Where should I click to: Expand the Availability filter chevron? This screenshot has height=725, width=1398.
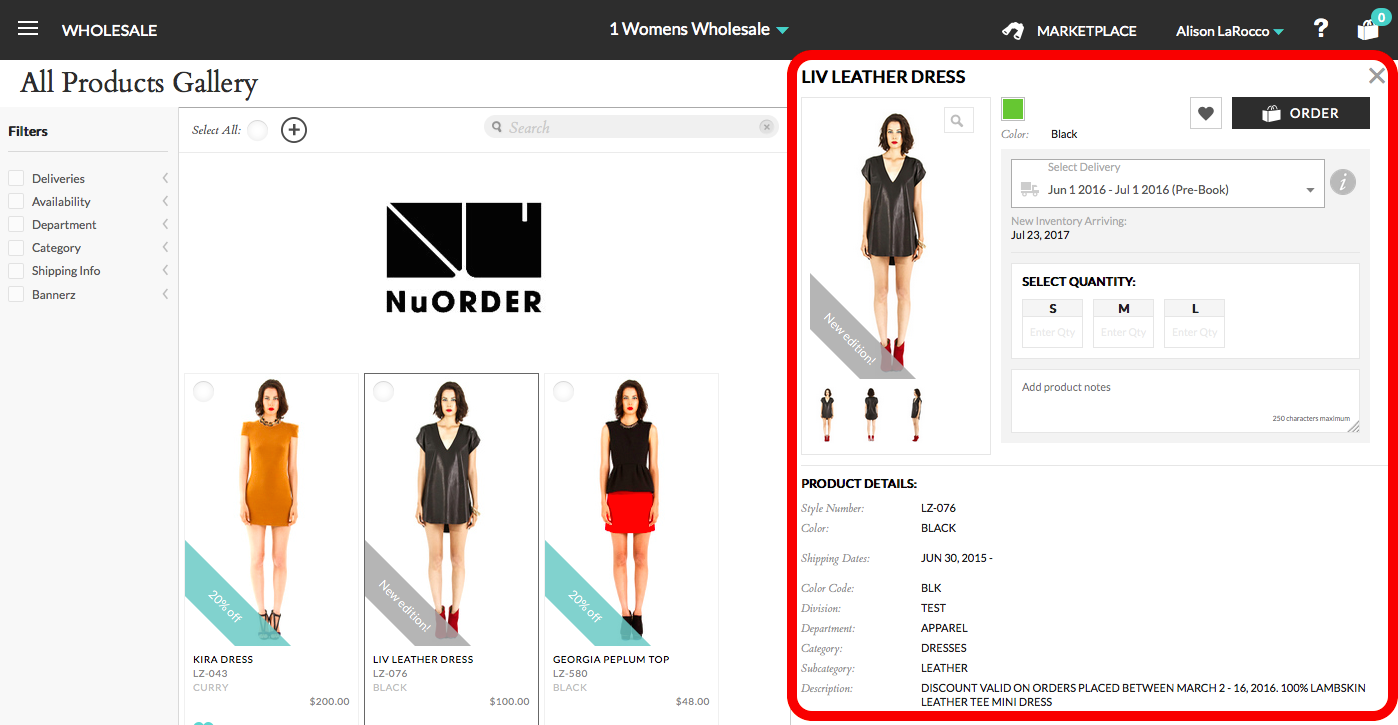tap(165, 201)
